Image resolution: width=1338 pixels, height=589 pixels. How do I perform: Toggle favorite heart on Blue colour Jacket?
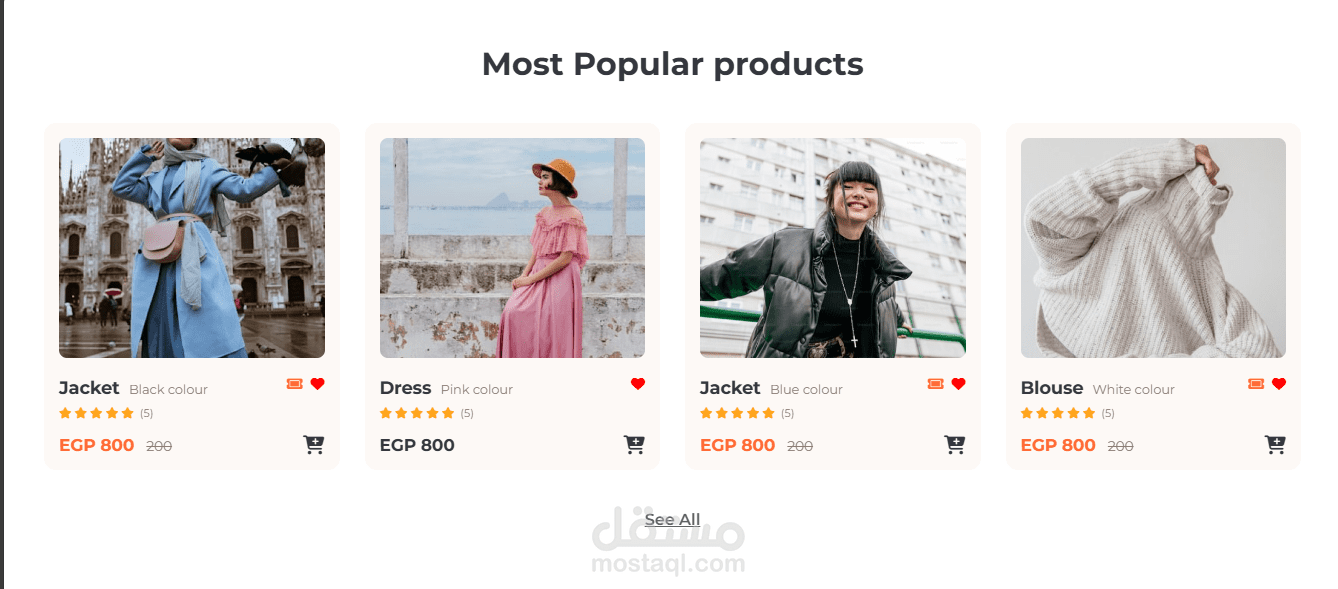point(958,384)
